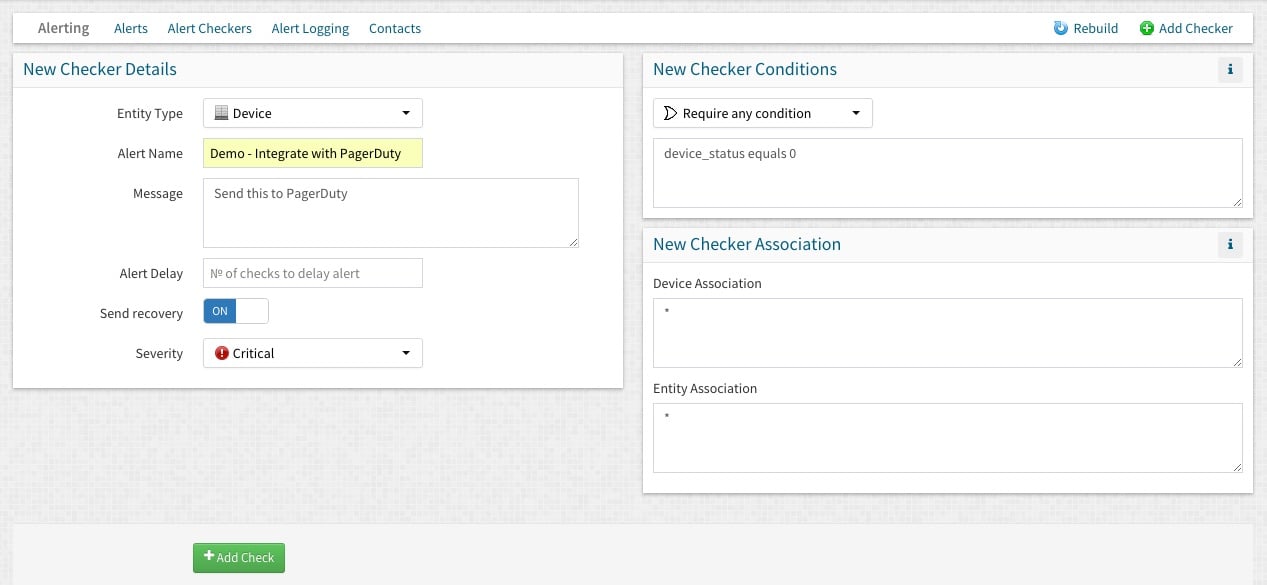The height and width of the screenshot is (585, 1267).
Task: Open the Entity Type dropdown
Action: pos(312,113)
